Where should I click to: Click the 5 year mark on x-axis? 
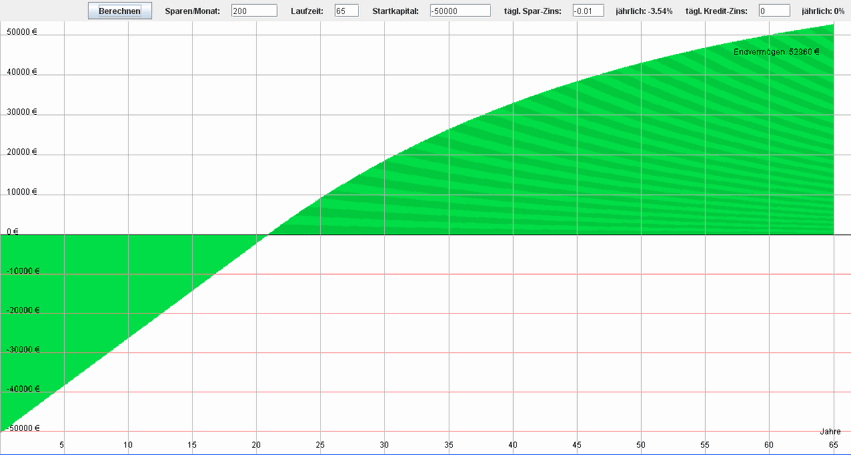63,444
